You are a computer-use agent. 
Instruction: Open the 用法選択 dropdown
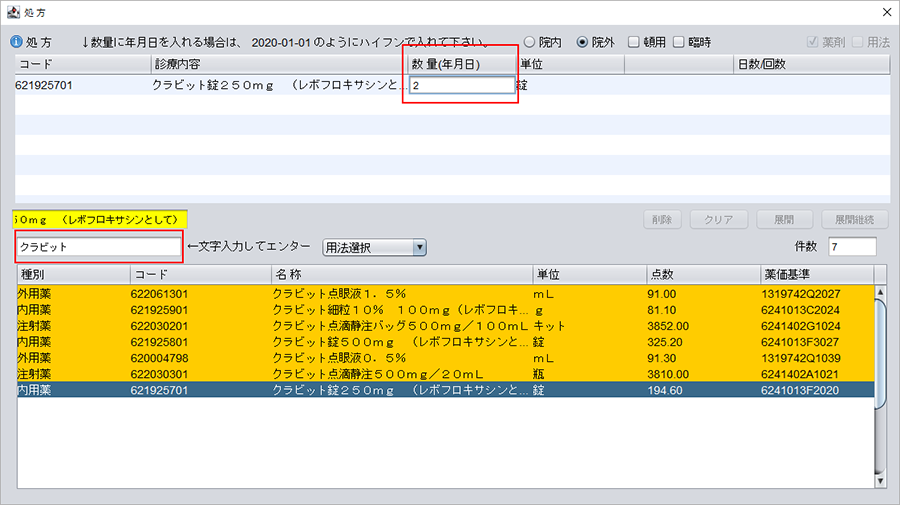pyautogui.click(x=374, y=247)
